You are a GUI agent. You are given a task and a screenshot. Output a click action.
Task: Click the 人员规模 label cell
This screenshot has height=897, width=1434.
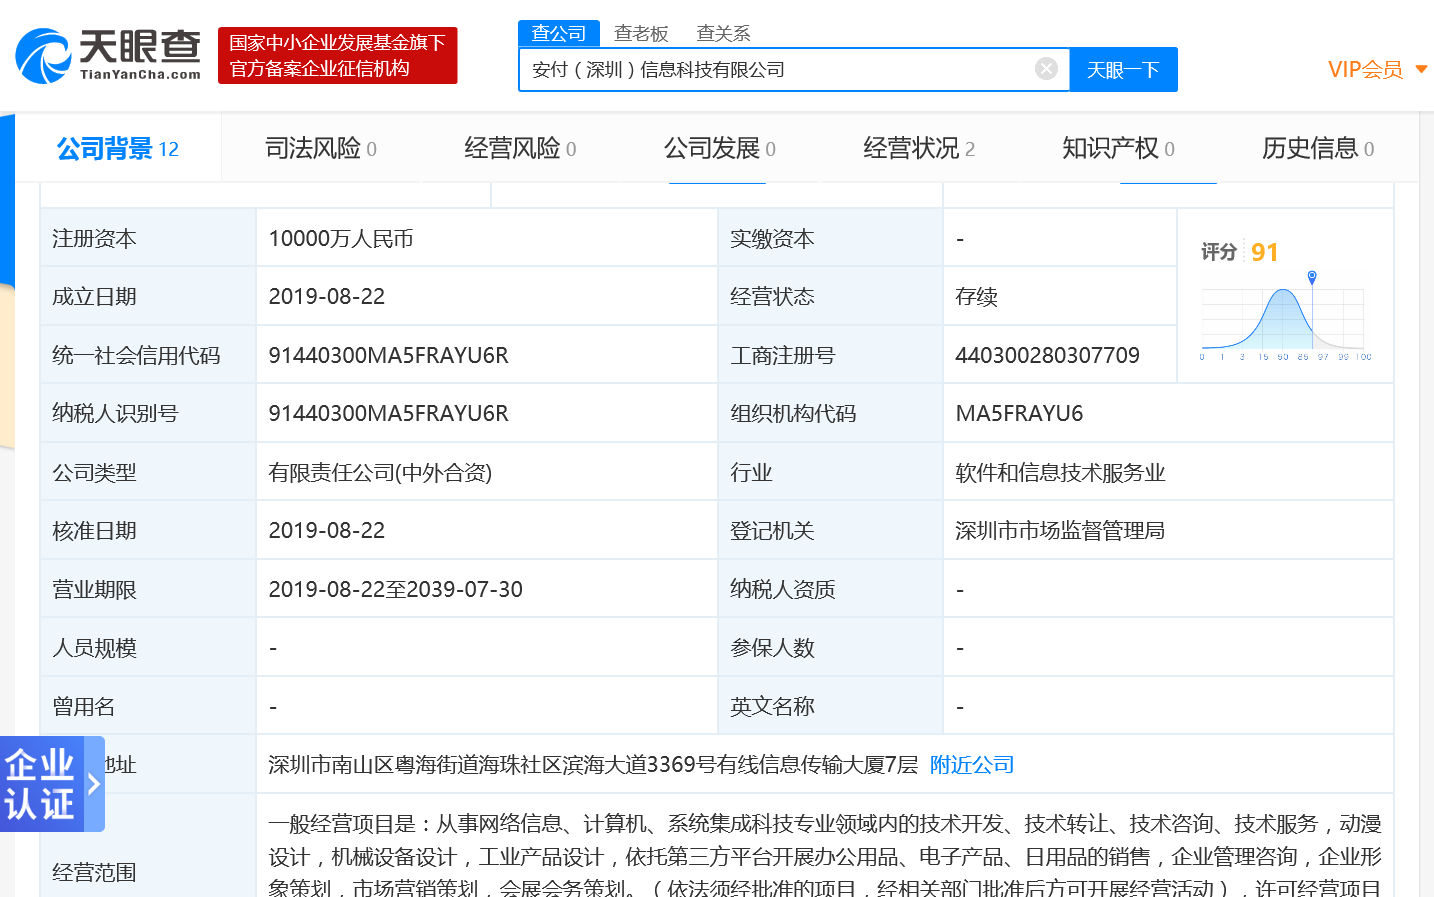[x=148, y=648]
